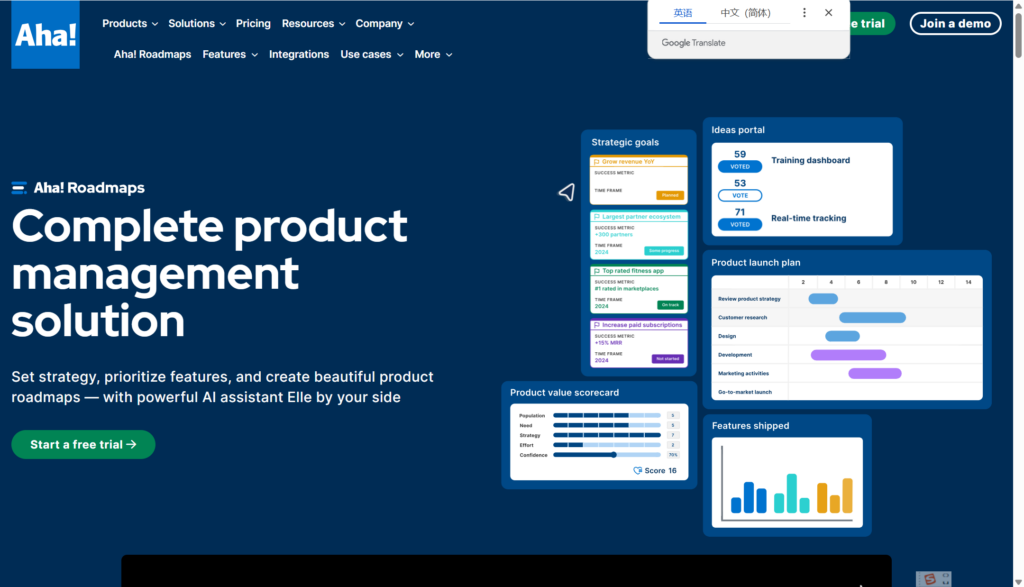Viewport: 1024px width, 587px height.
Task: Expand the Solutions dropdown menu
Action: tap(197, 23)
